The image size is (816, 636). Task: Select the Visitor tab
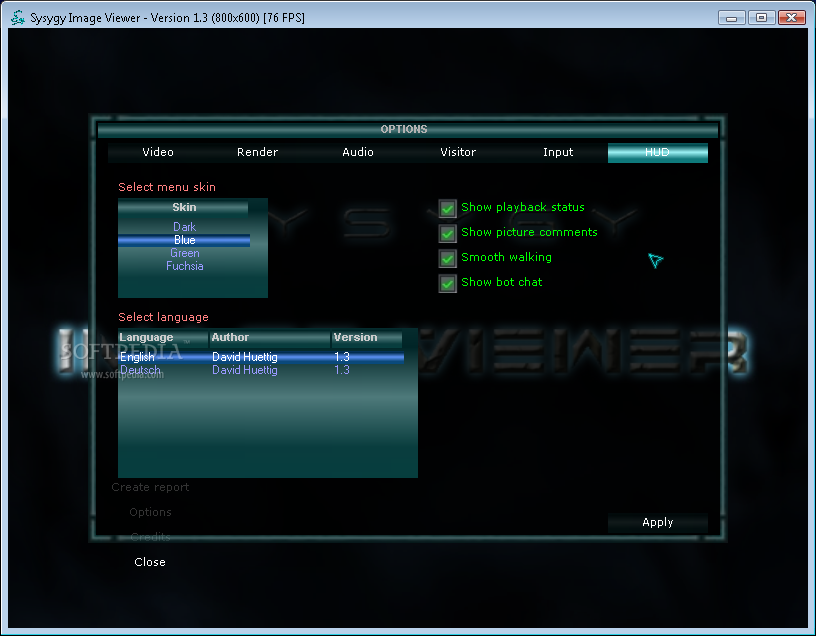[x=458, y=152]
